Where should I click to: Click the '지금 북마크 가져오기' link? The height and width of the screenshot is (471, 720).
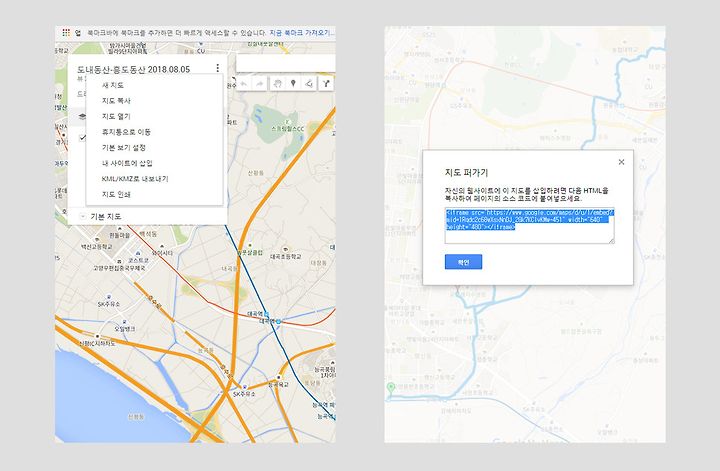(x=302, y=33)
